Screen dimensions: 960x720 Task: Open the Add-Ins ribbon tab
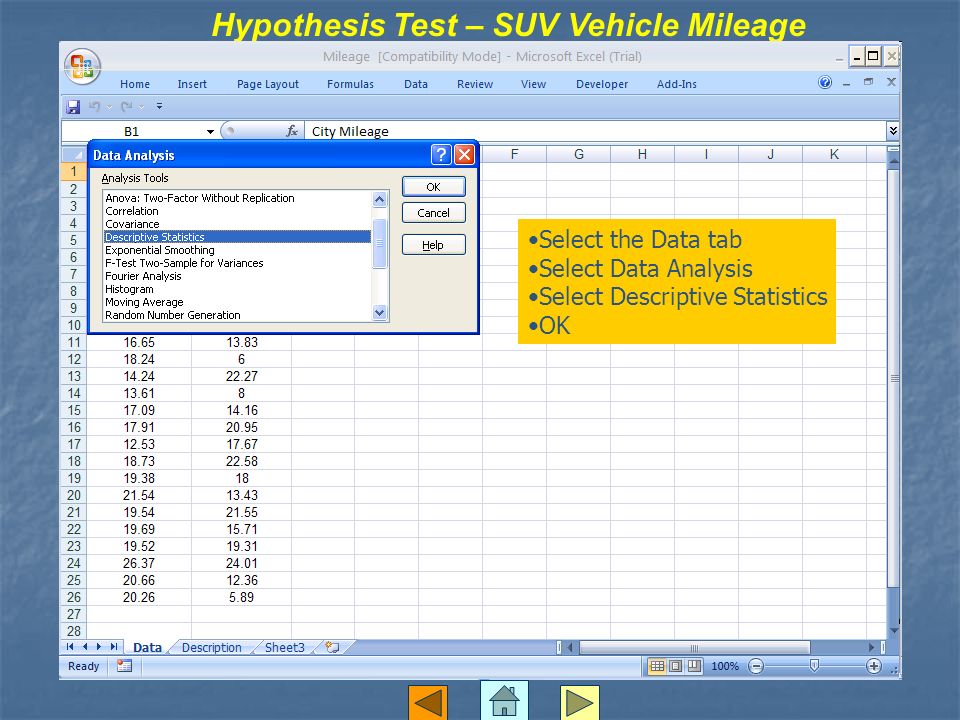point(677,84)
